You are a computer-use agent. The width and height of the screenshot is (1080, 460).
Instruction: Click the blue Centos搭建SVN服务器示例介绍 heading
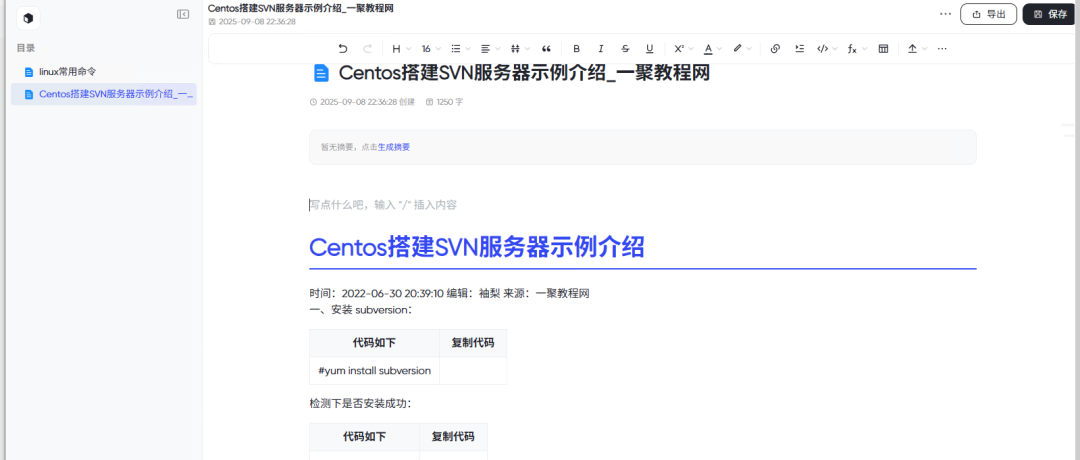coord(477,247)
